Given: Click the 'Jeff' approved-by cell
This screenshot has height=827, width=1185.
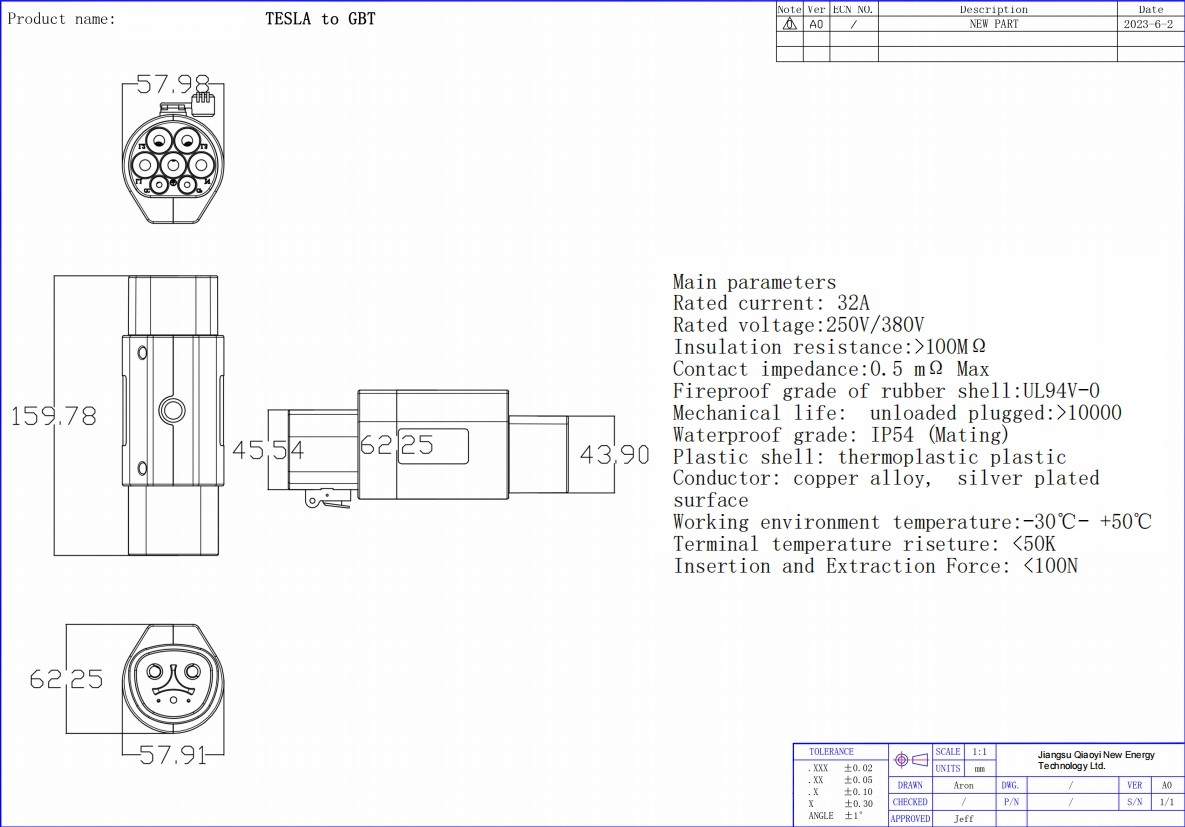Looking at the screenshot, I should (963, 819).
